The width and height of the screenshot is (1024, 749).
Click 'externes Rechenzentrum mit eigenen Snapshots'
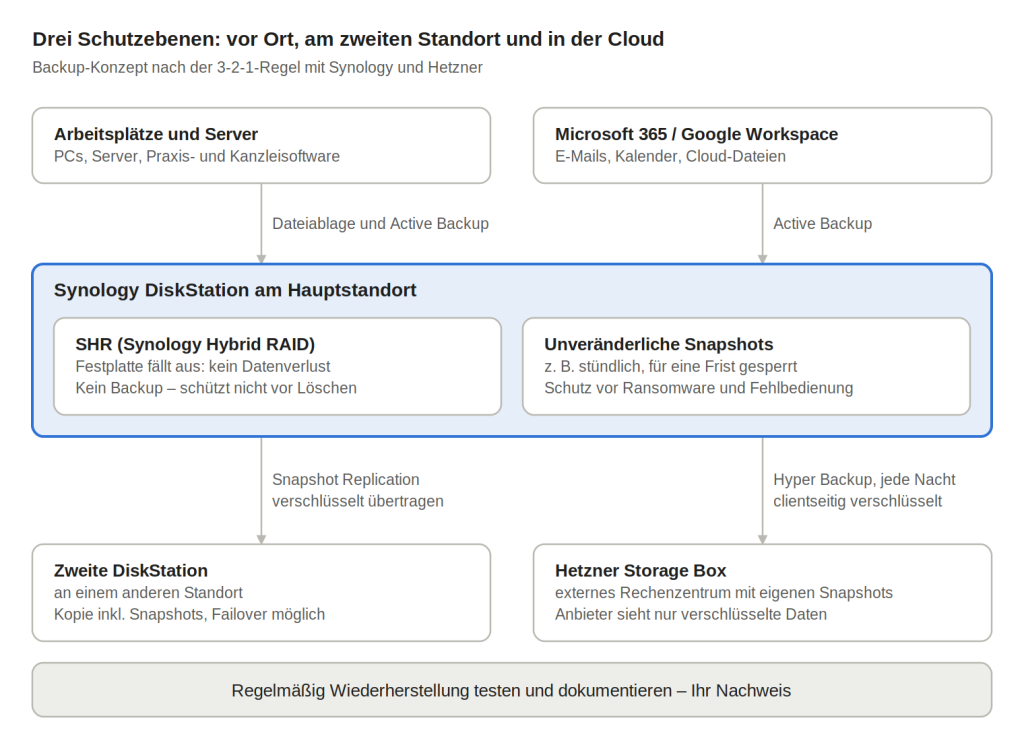click(724, 592)
